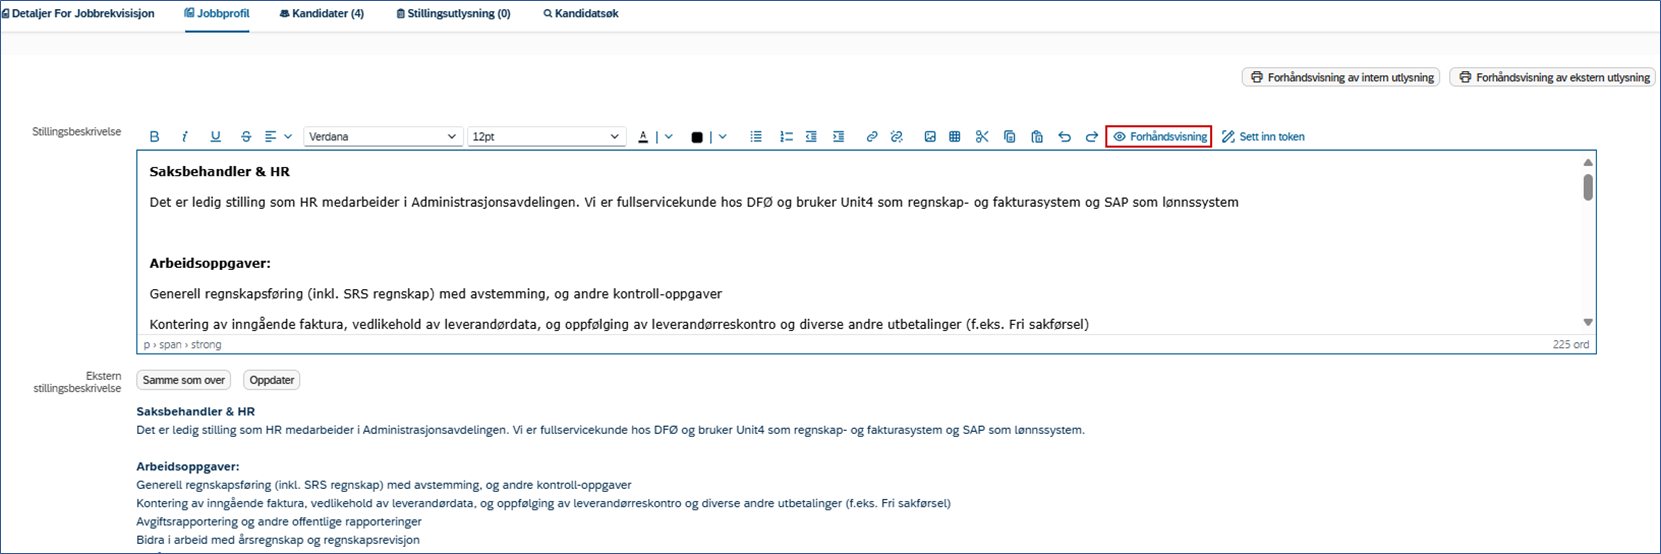The image size is (1661, 554).
Task: Click the 'strong' element path item
Action: [x=206, y=344]
